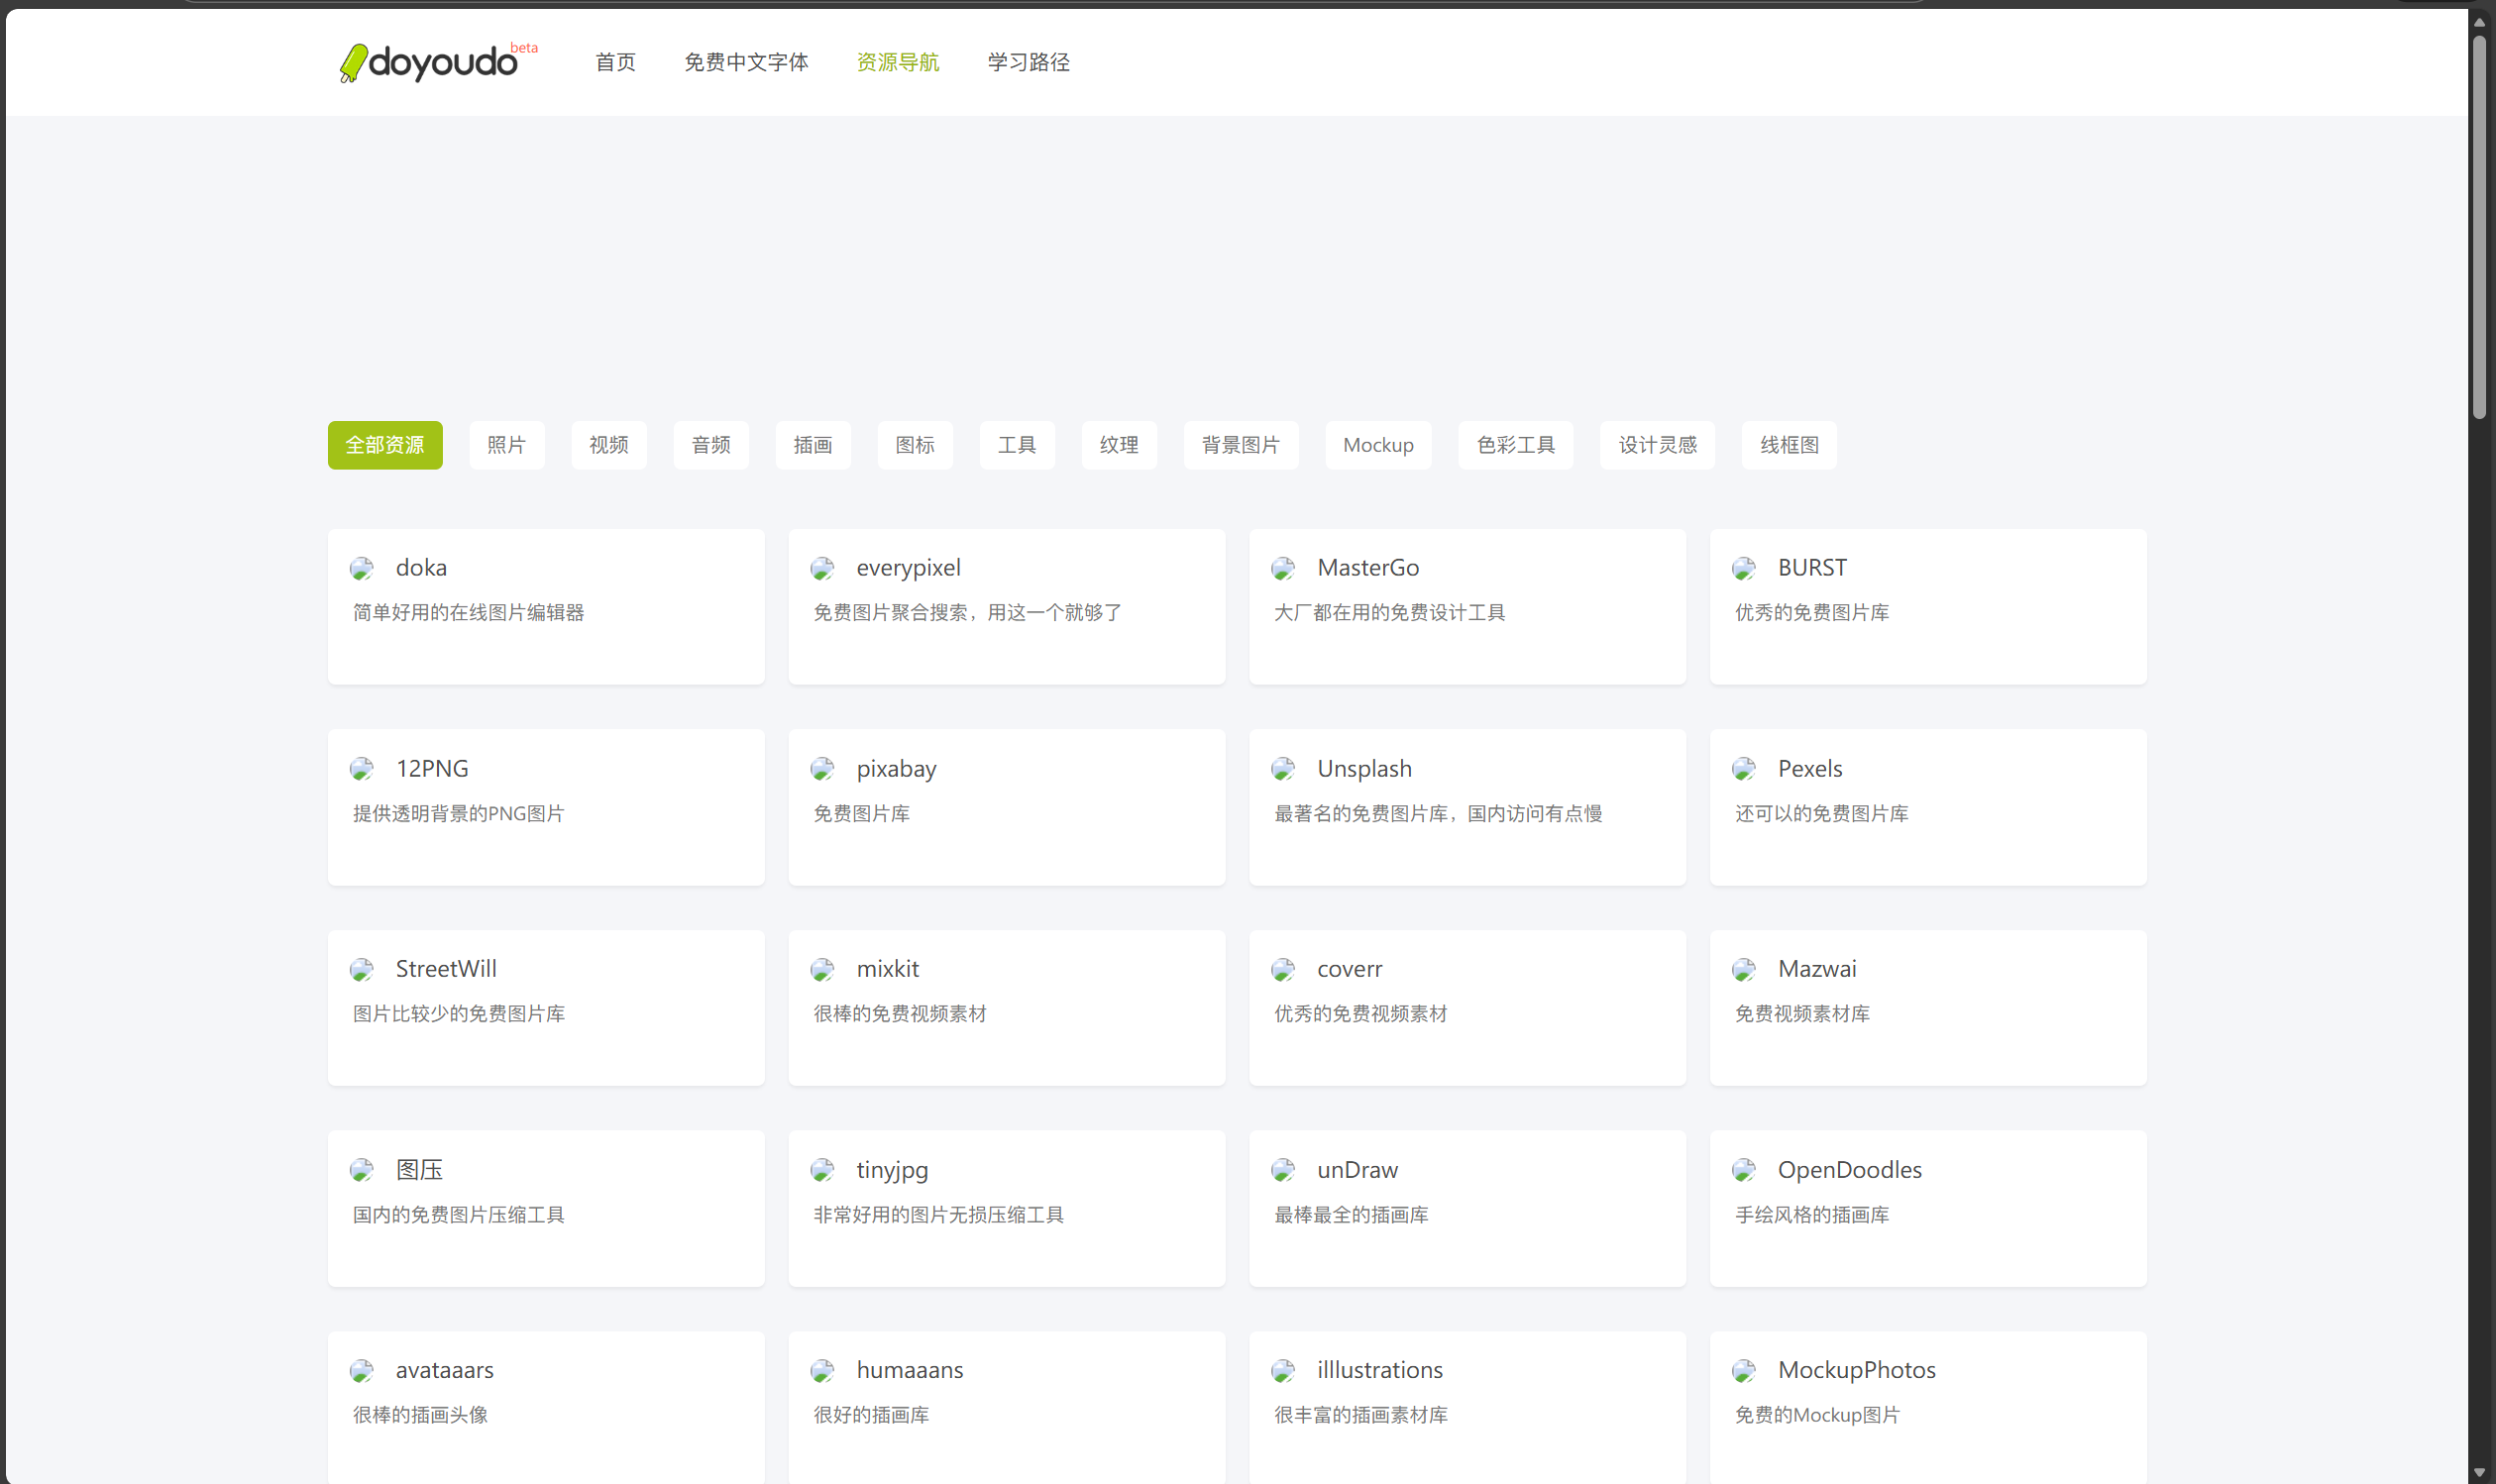Viewport: 2496px width, 1484px height.
Task: Click the icon next to everypixel
Action: click(822, 569)
